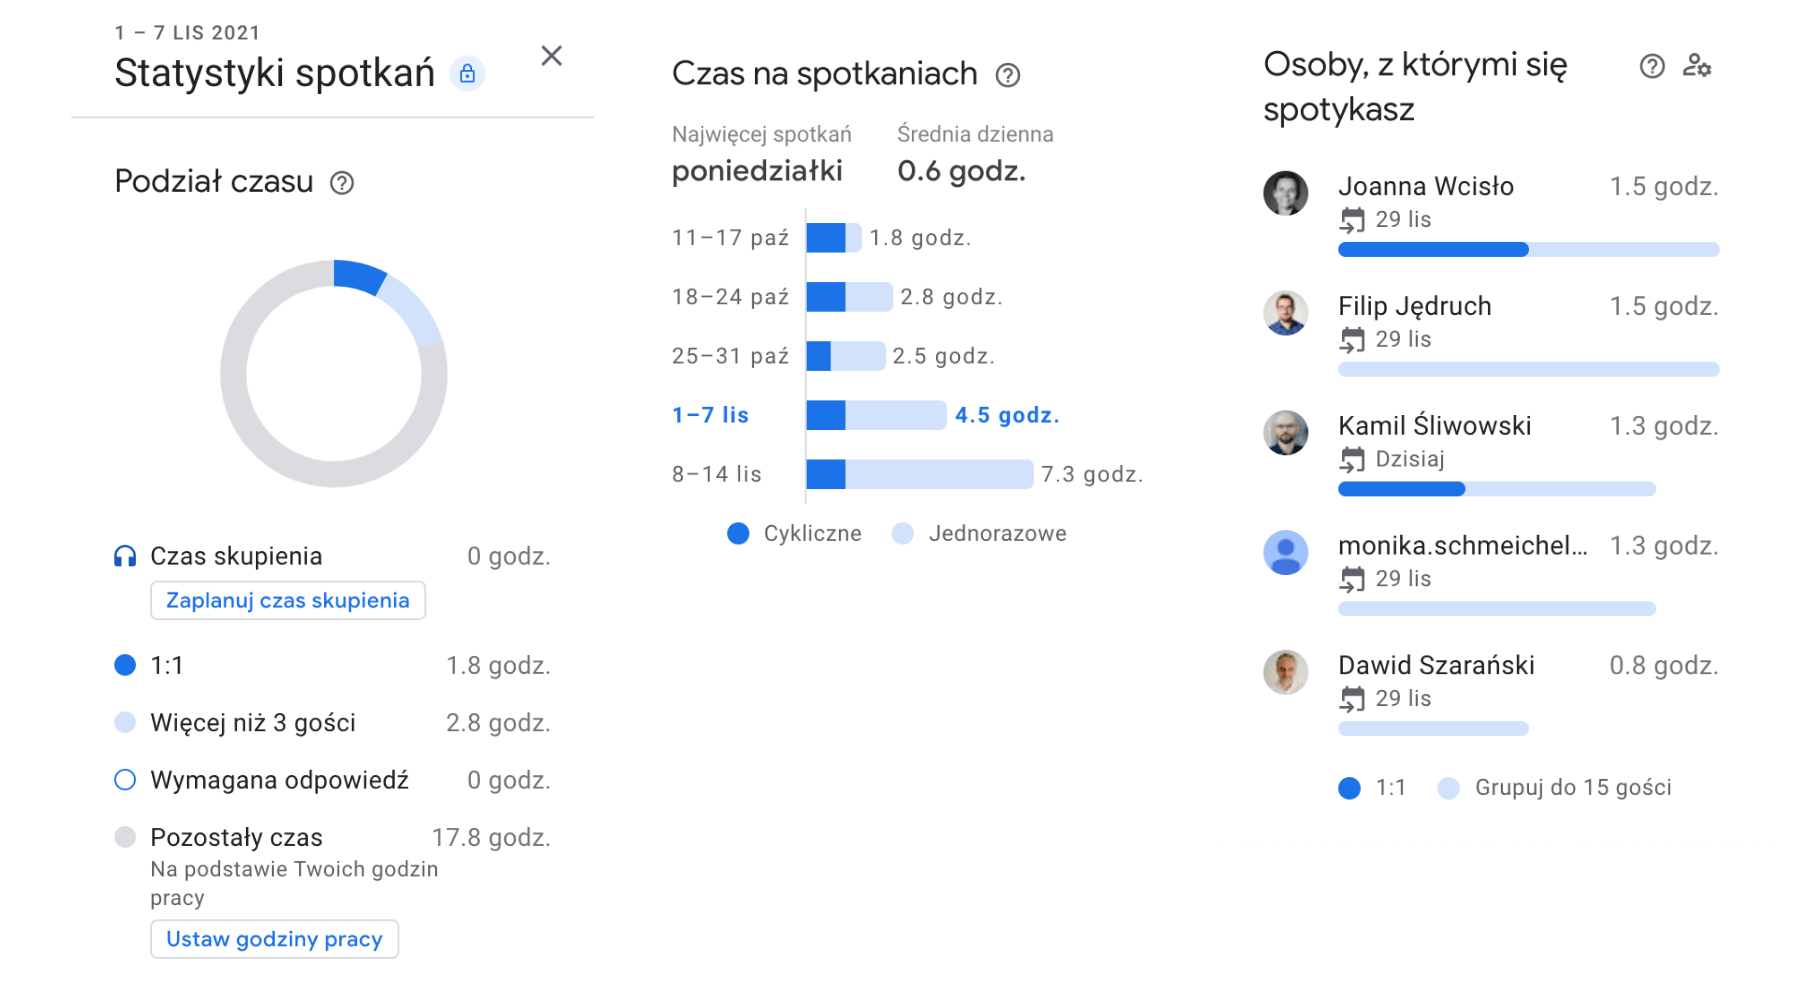Click the Jednorazowe legend dot
The image size is (1800, 1000).
tap(903, 534)
